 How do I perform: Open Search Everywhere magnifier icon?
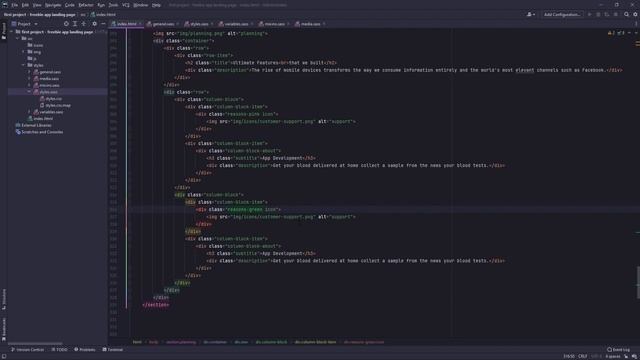(627, 15)
